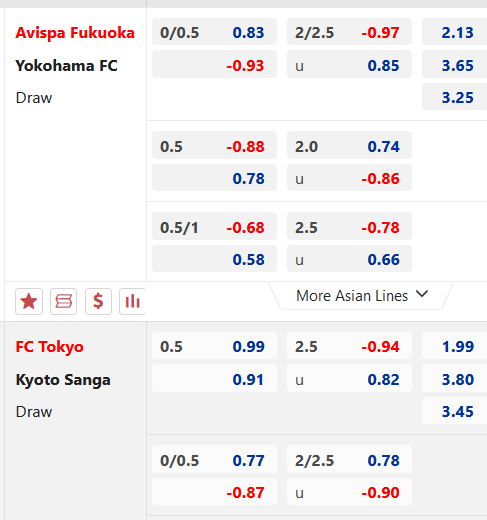Viewport: 487px width, 520px height.
Task: Open the bar chart statistics icon
Action: coord(132,301)
